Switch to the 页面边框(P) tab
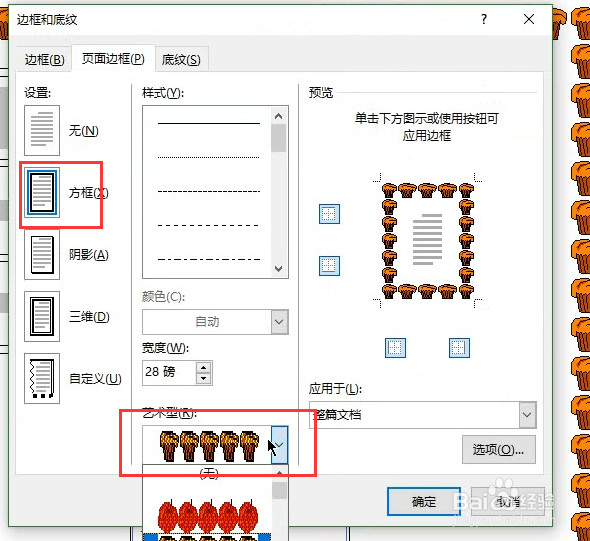 click(113, 58)
